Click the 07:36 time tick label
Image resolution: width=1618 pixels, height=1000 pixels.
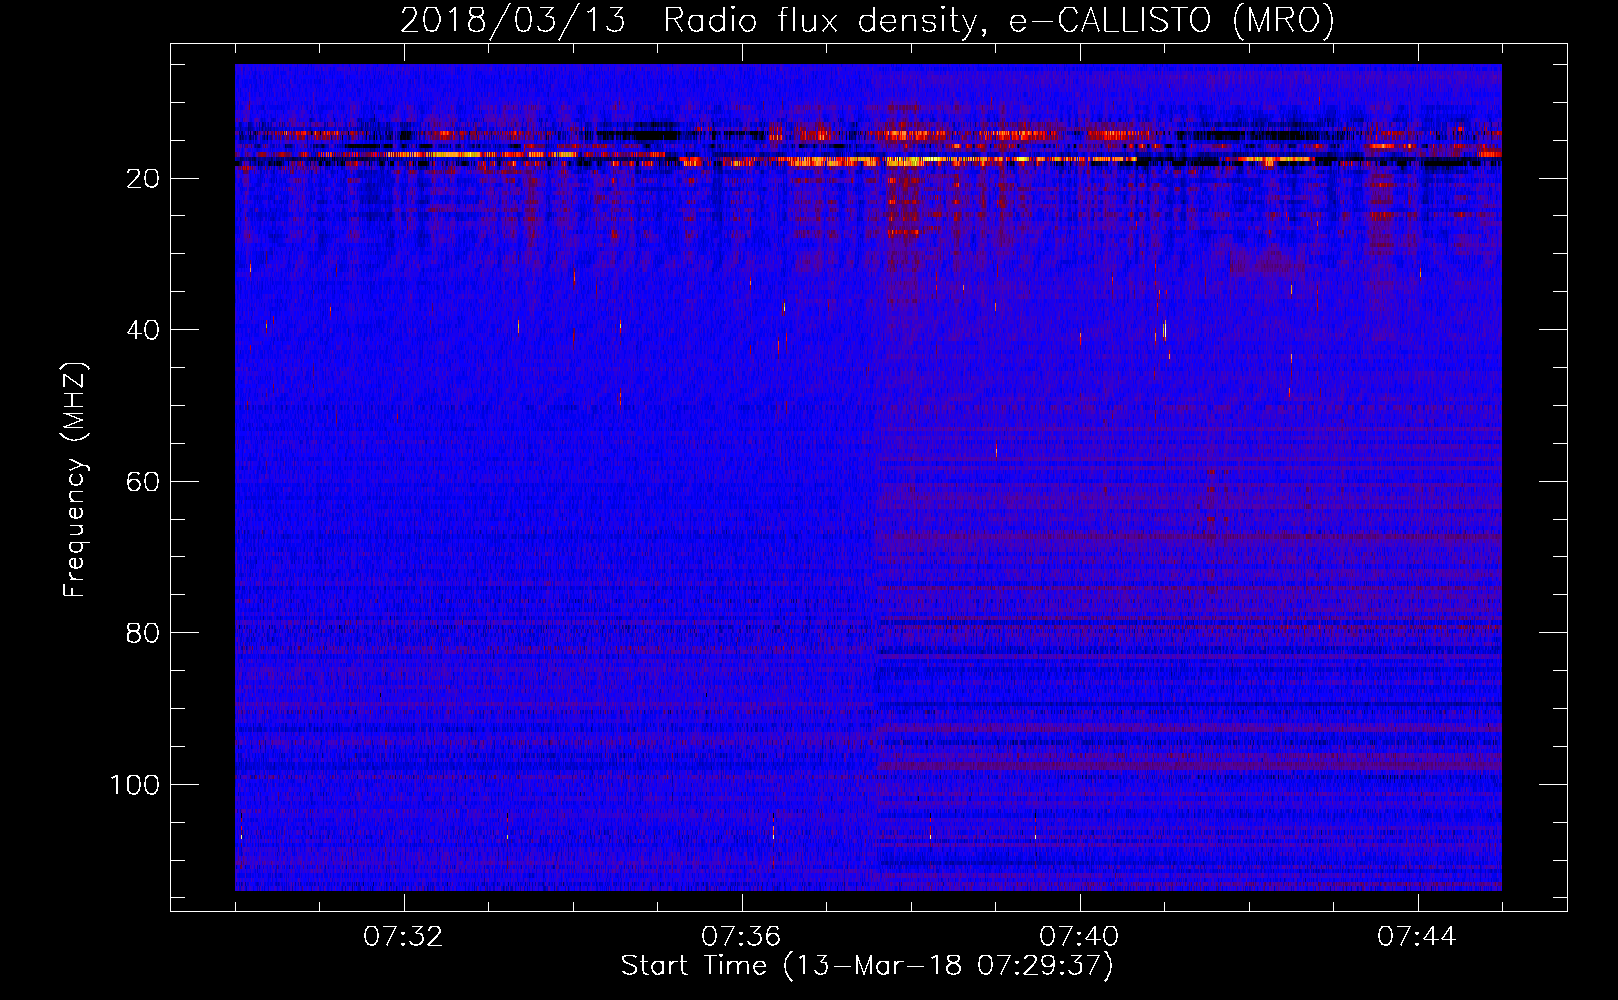[741, 937]
